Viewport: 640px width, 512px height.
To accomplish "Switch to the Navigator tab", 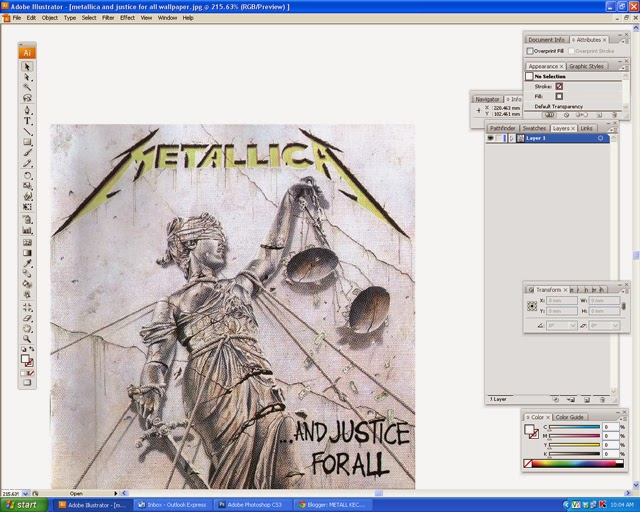I will coord(487,99).
